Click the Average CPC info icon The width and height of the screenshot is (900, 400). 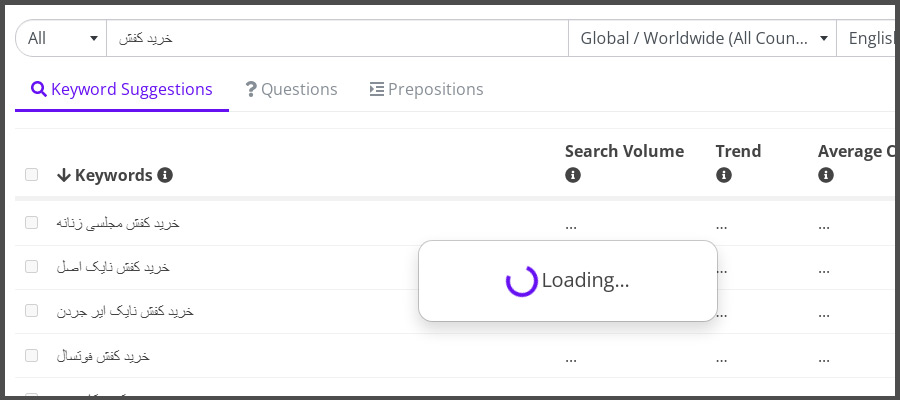click(826, 175)
